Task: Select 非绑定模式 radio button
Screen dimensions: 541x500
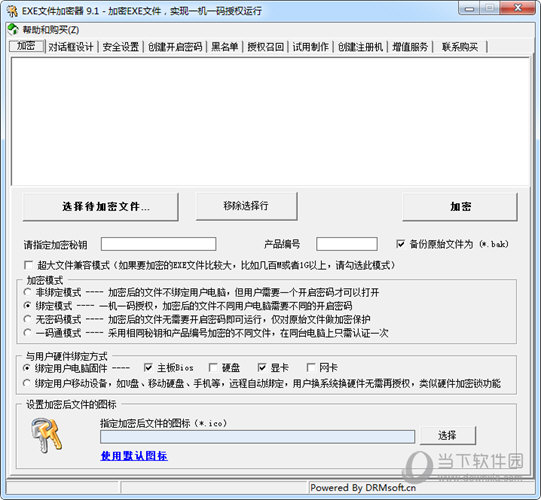Action: (27, 292)
